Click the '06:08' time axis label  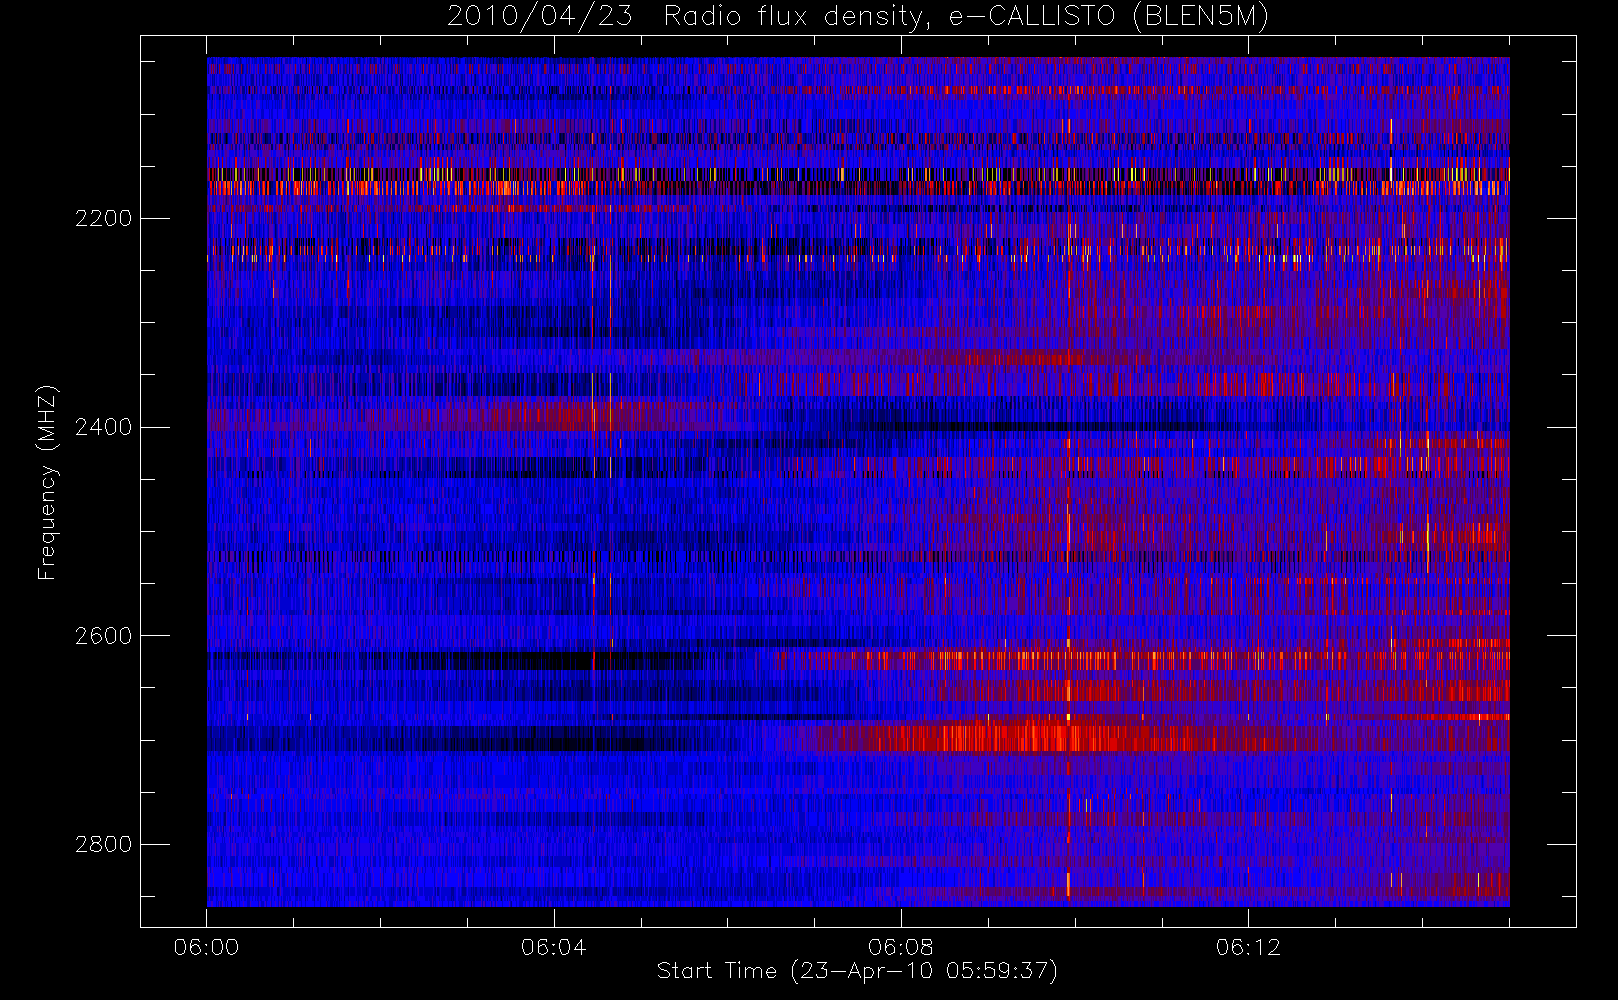900,947
